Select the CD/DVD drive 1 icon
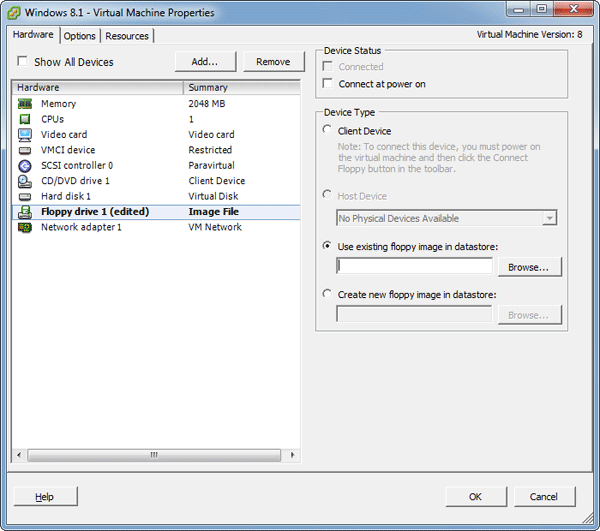This screenshot has height=531, width=600. [x=25, y=181]
